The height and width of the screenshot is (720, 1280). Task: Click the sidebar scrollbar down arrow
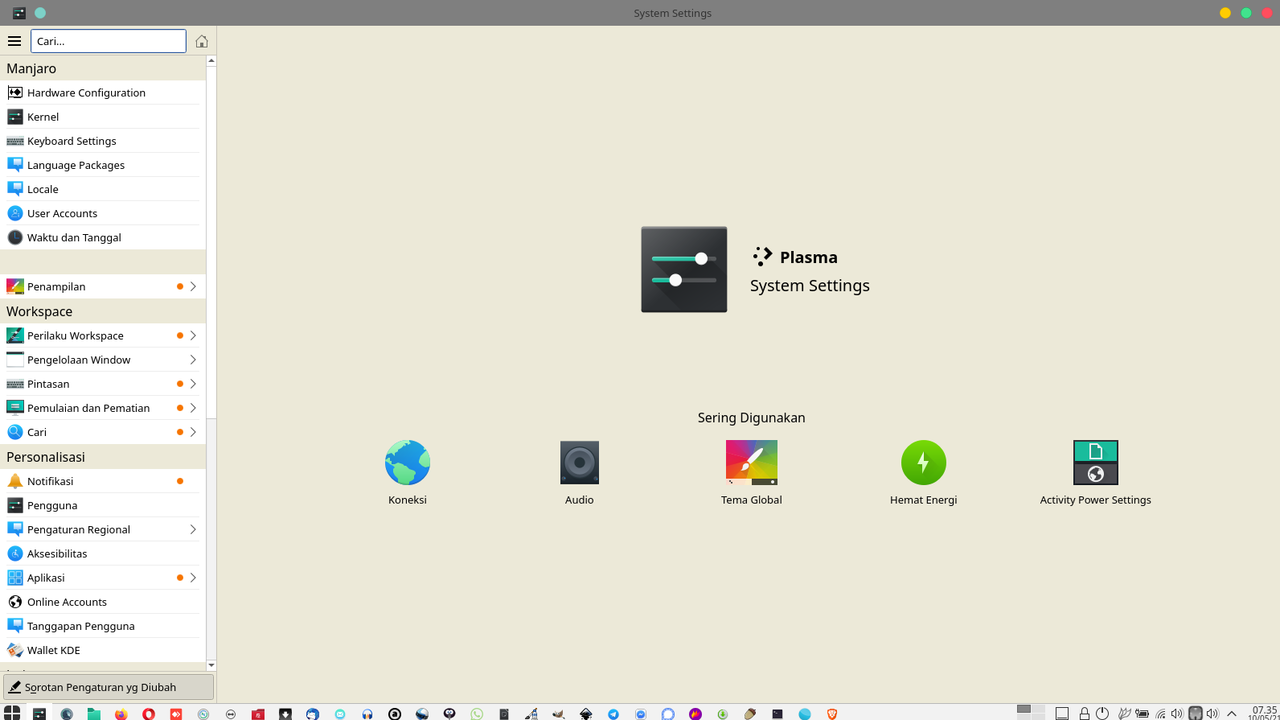tap(211, 665)
